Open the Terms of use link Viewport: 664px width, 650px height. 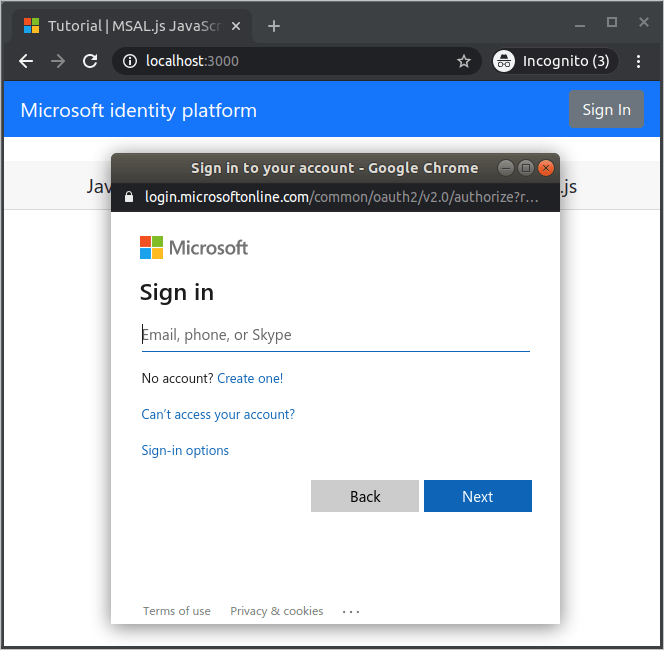coord(177,611)
